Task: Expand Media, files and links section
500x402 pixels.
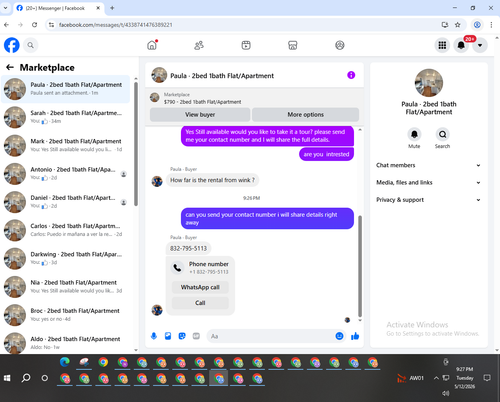Action: click(429, 183)
